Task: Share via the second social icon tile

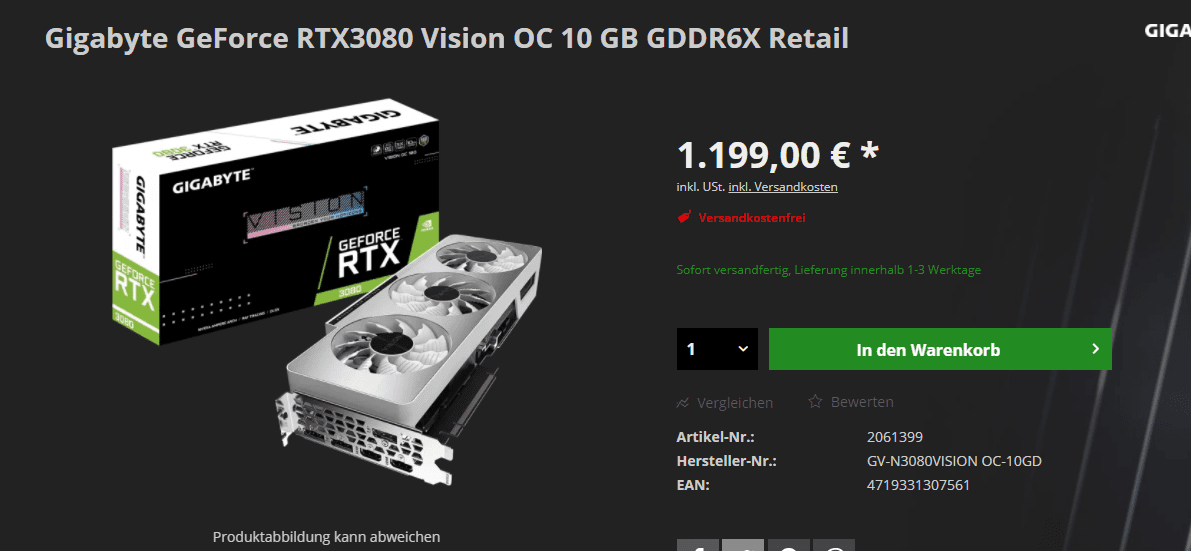Action: [743, 545]
